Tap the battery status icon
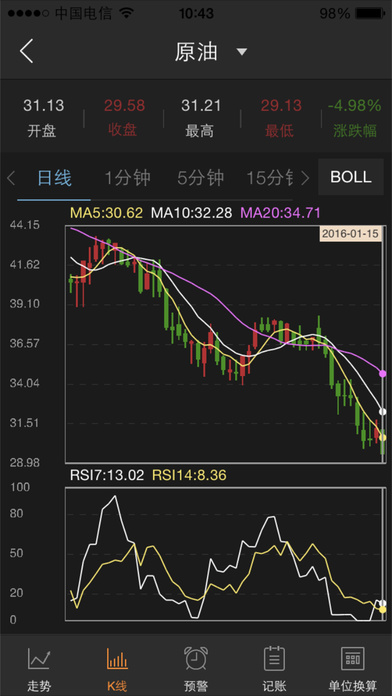392x696 pixels. (x=370, y=14)
